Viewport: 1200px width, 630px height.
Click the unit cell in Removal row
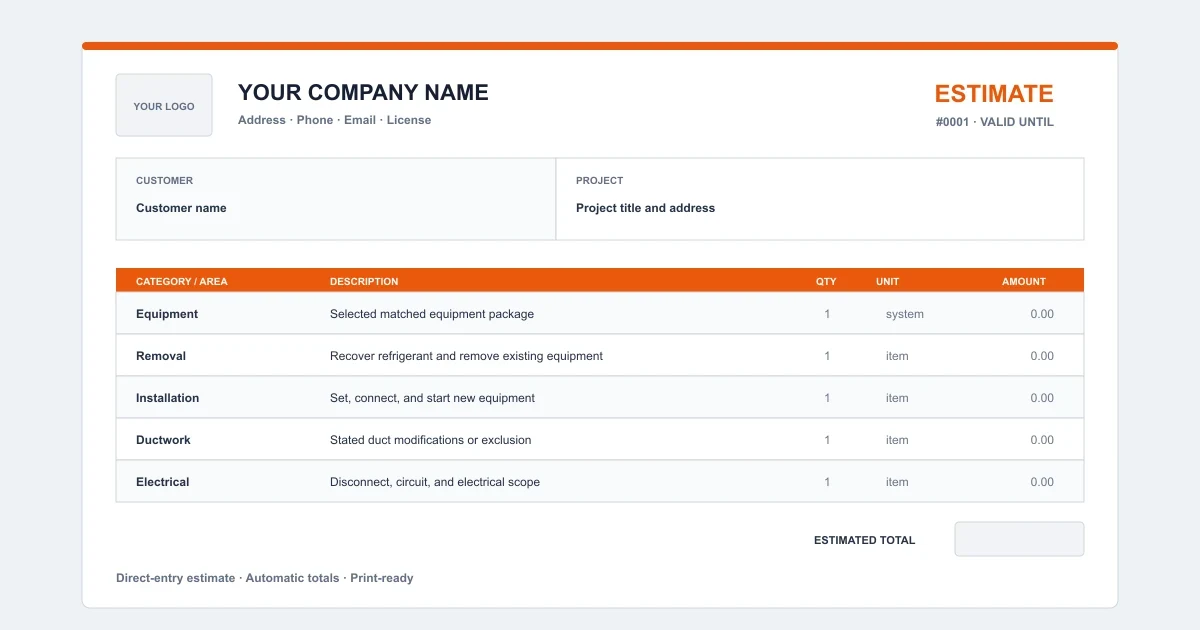click(897, 356)
